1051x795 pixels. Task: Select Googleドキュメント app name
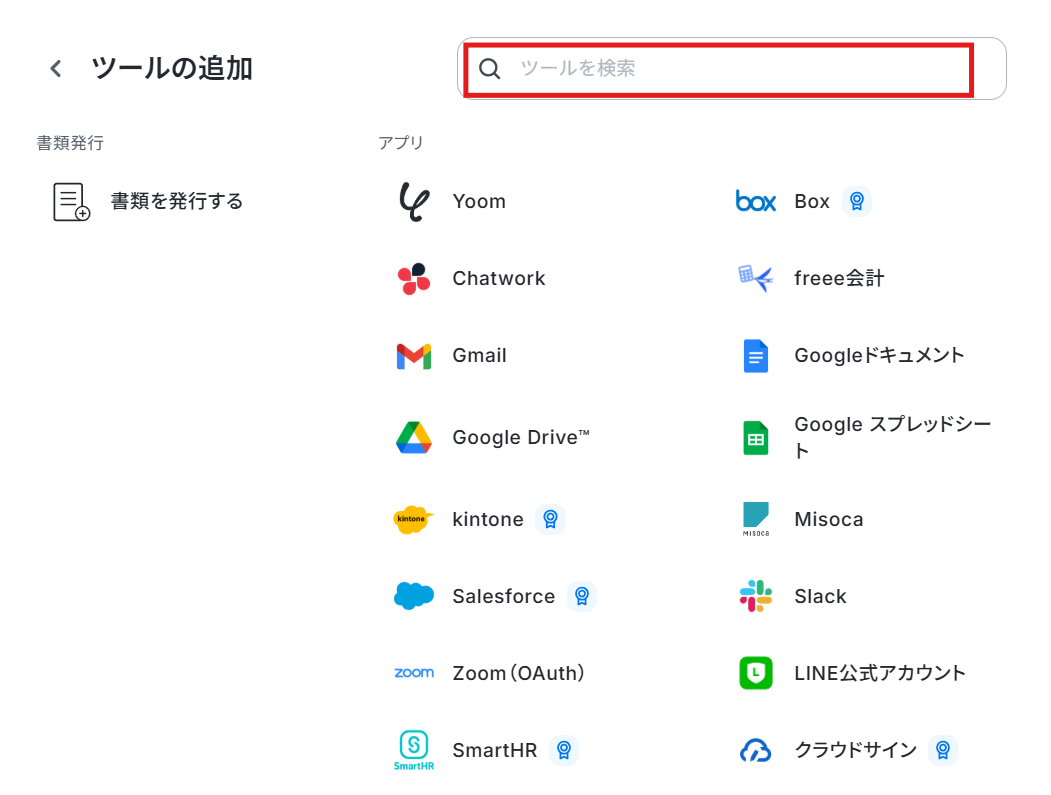point(879,355)
